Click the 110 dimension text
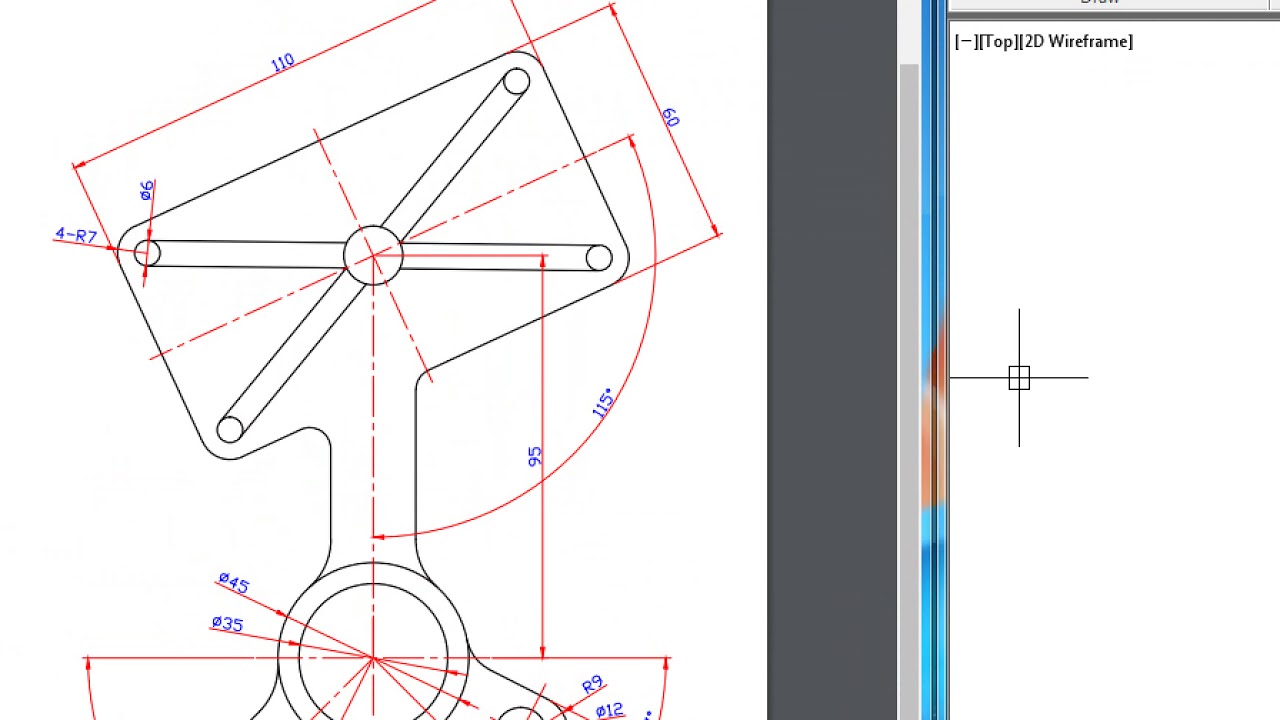Screen dimensions: 1280x720 click(282, 62)
